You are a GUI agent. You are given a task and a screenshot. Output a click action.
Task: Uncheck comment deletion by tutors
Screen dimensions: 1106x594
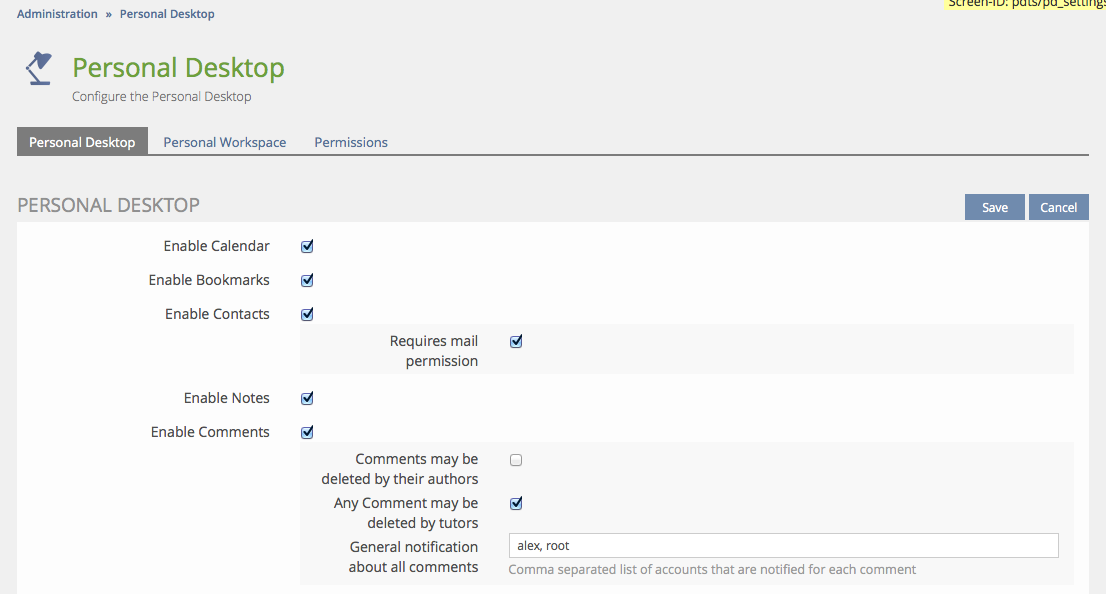tap(516, 503)
